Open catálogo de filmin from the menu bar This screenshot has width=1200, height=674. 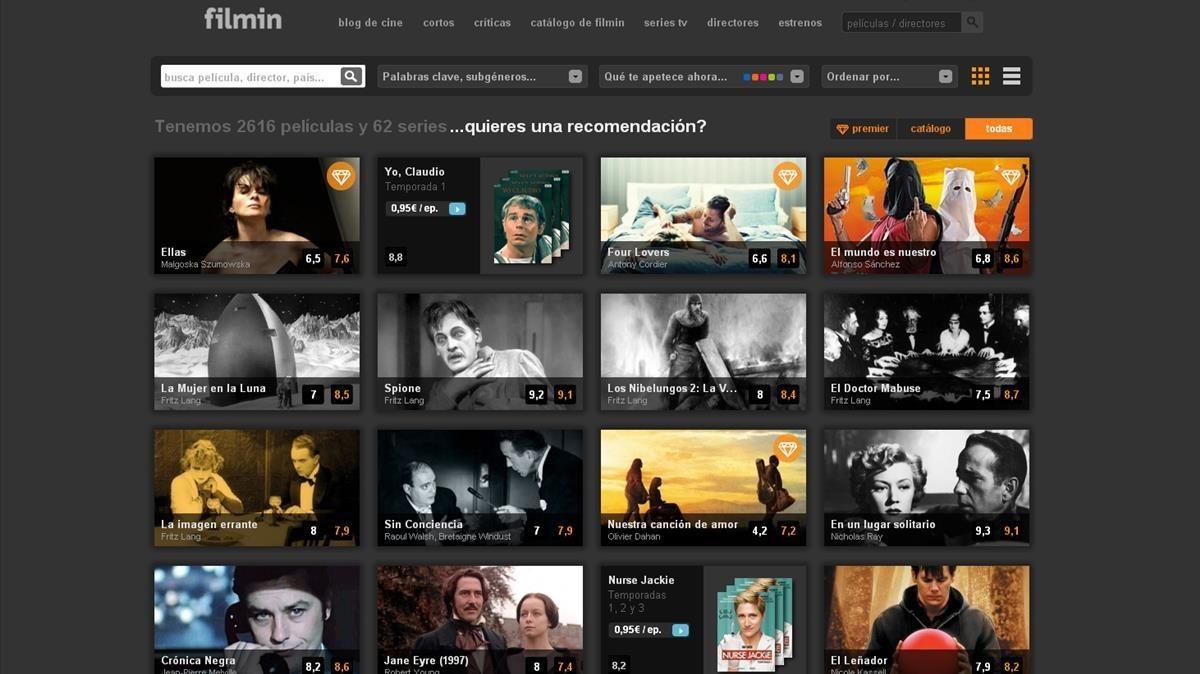pos(577,21)
